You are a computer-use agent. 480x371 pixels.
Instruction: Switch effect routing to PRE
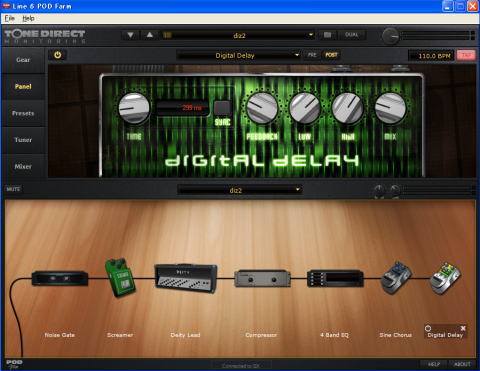click(x=312, y=55)
